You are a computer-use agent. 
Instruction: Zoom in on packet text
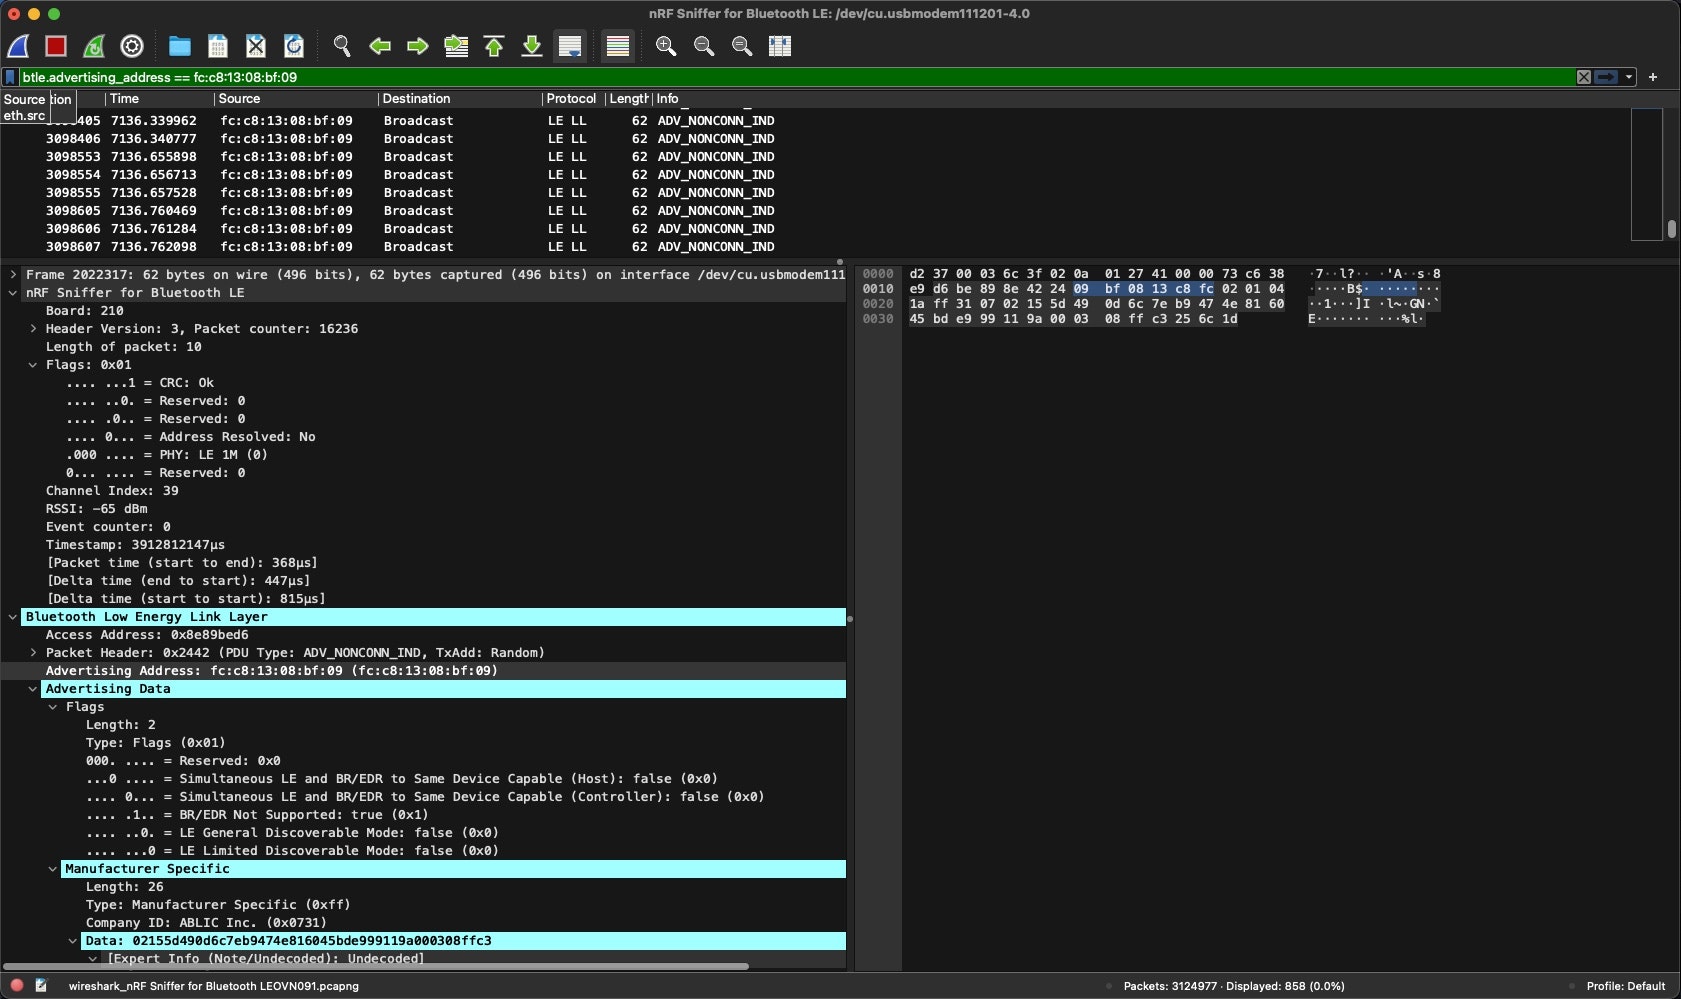(666, 46)
